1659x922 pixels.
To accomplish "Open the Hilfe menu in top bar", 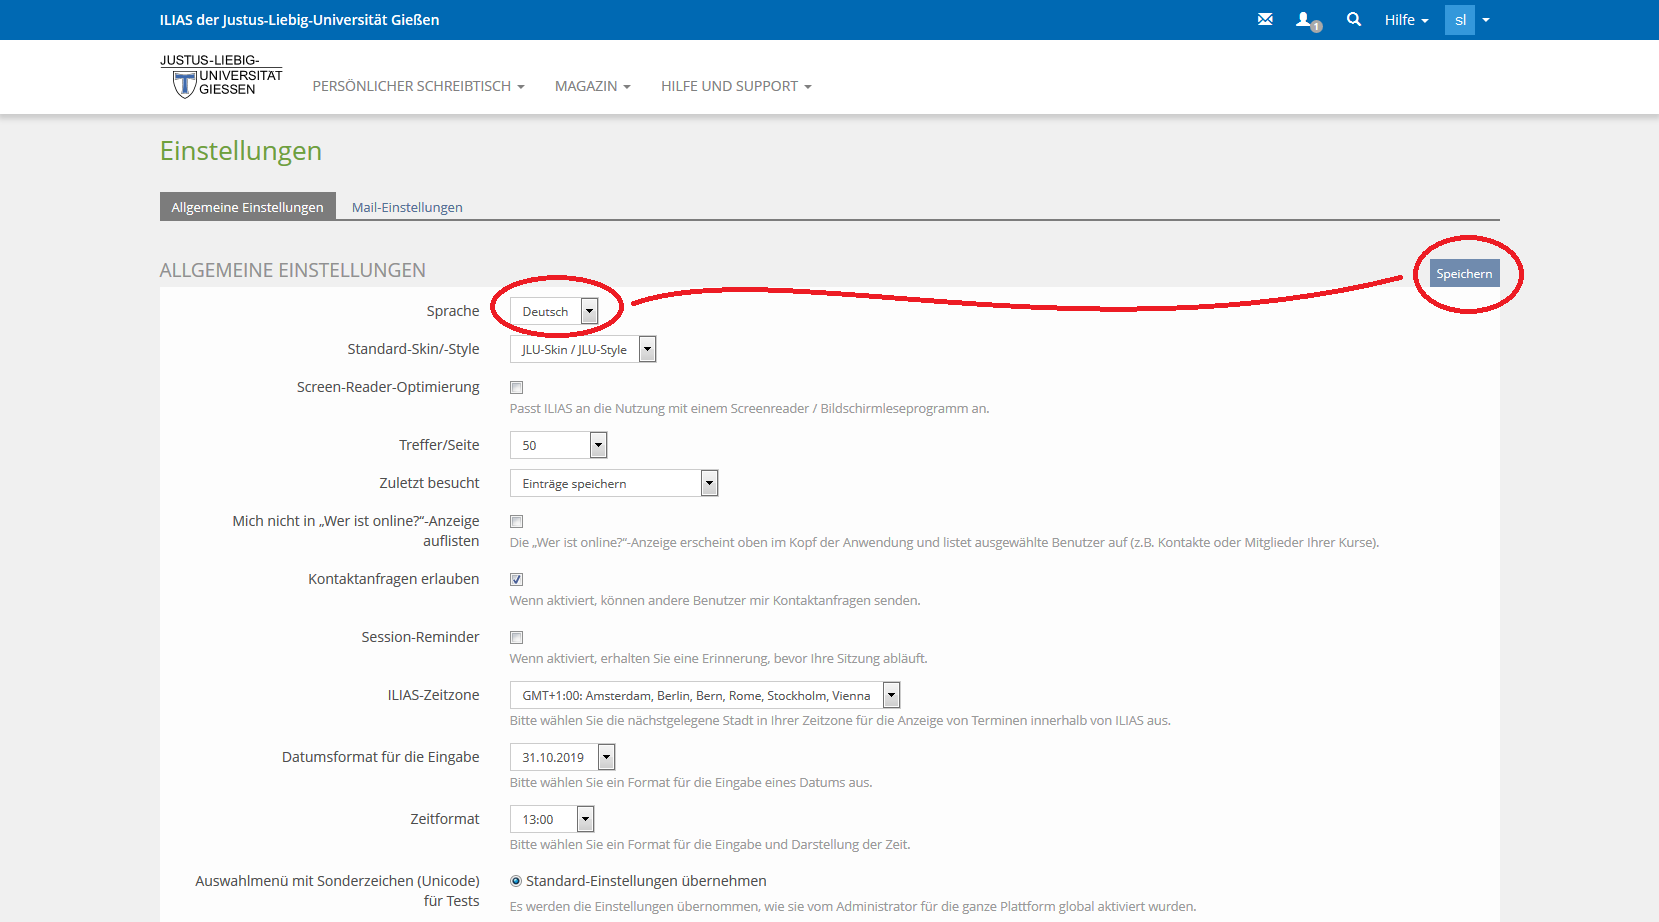I will coord(1405,20).
